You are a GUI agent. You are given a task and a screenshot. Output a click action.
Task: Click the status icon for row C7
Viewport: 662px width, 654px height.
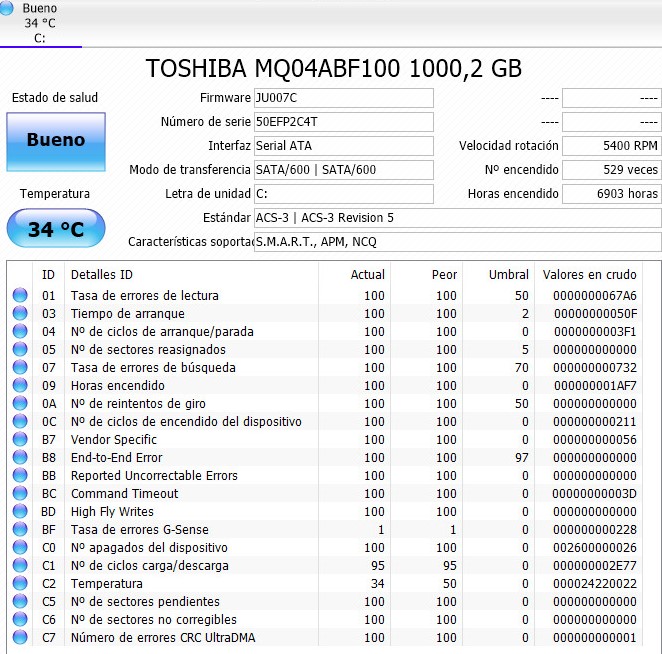[20, 637]
